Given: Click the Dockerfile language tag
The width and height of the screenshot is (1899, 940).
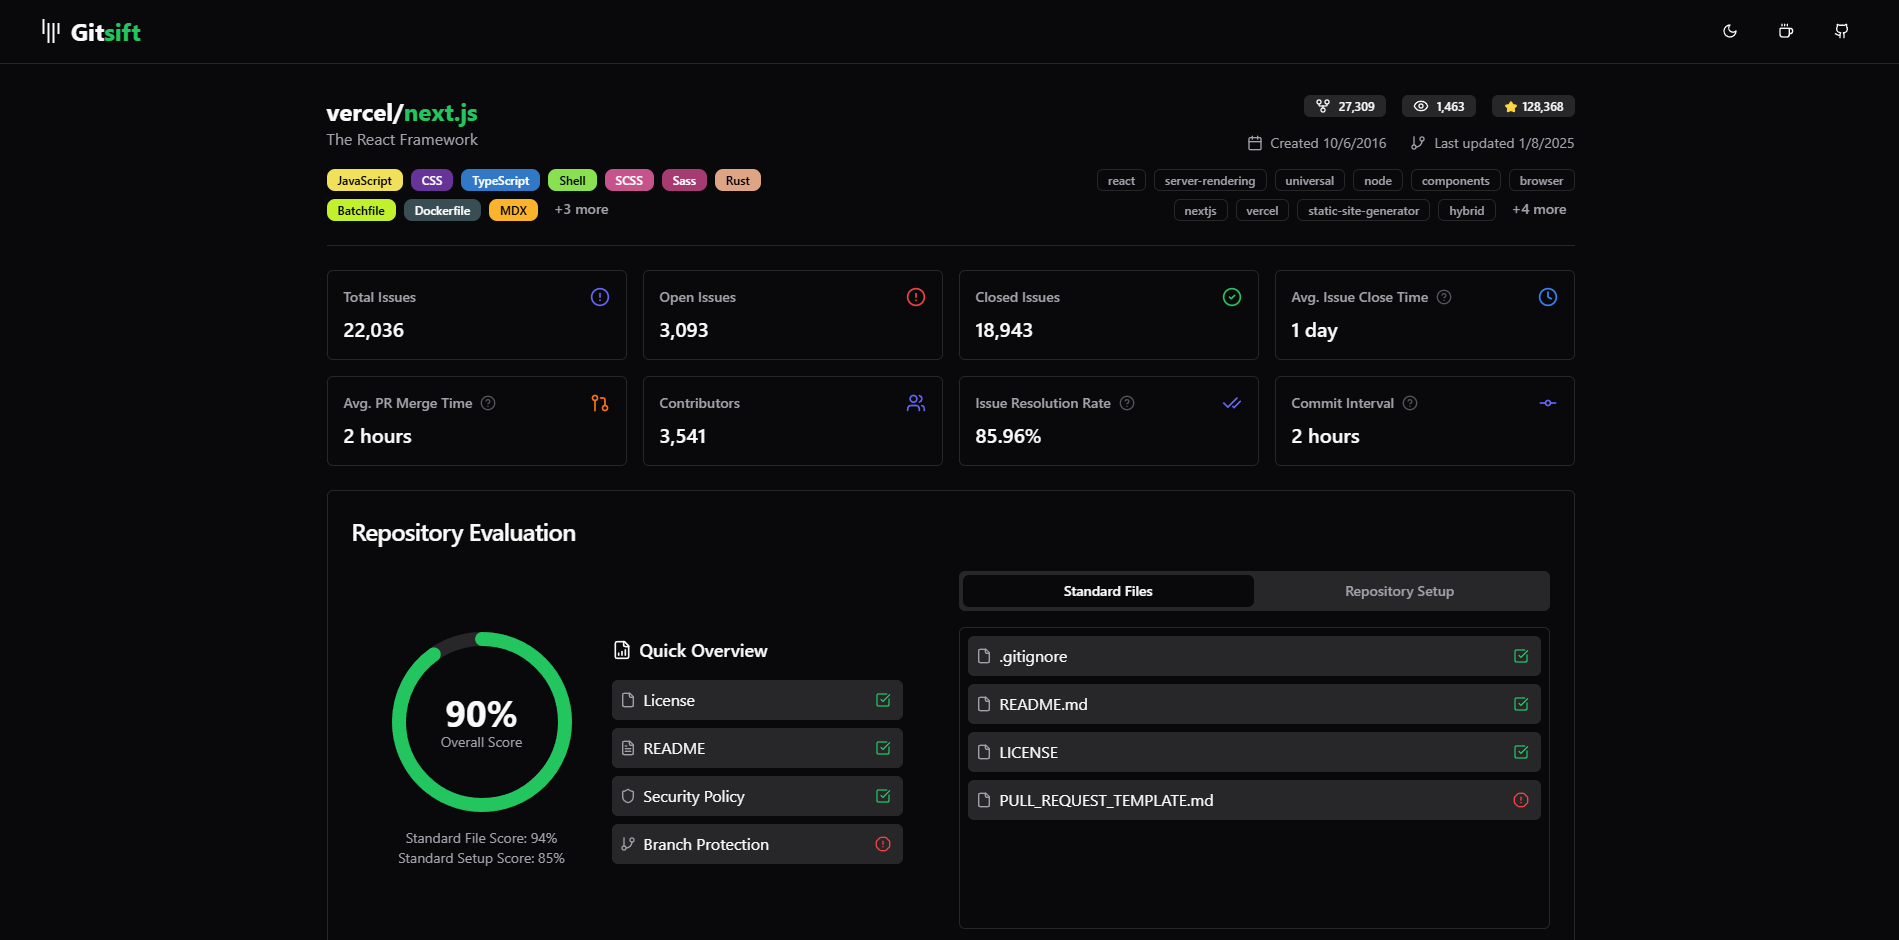Looking at the screenshot, I should [x=442, y=210].
